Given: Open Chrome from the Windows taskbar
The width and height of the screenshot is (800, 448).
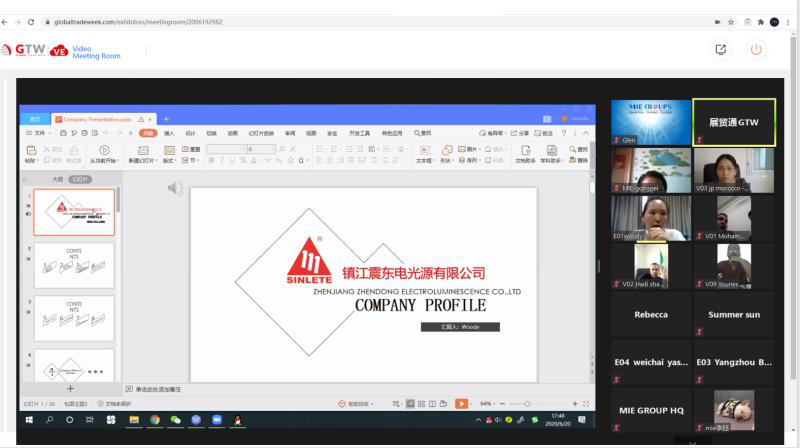Looking at the screenshot, I should [155, 420].
